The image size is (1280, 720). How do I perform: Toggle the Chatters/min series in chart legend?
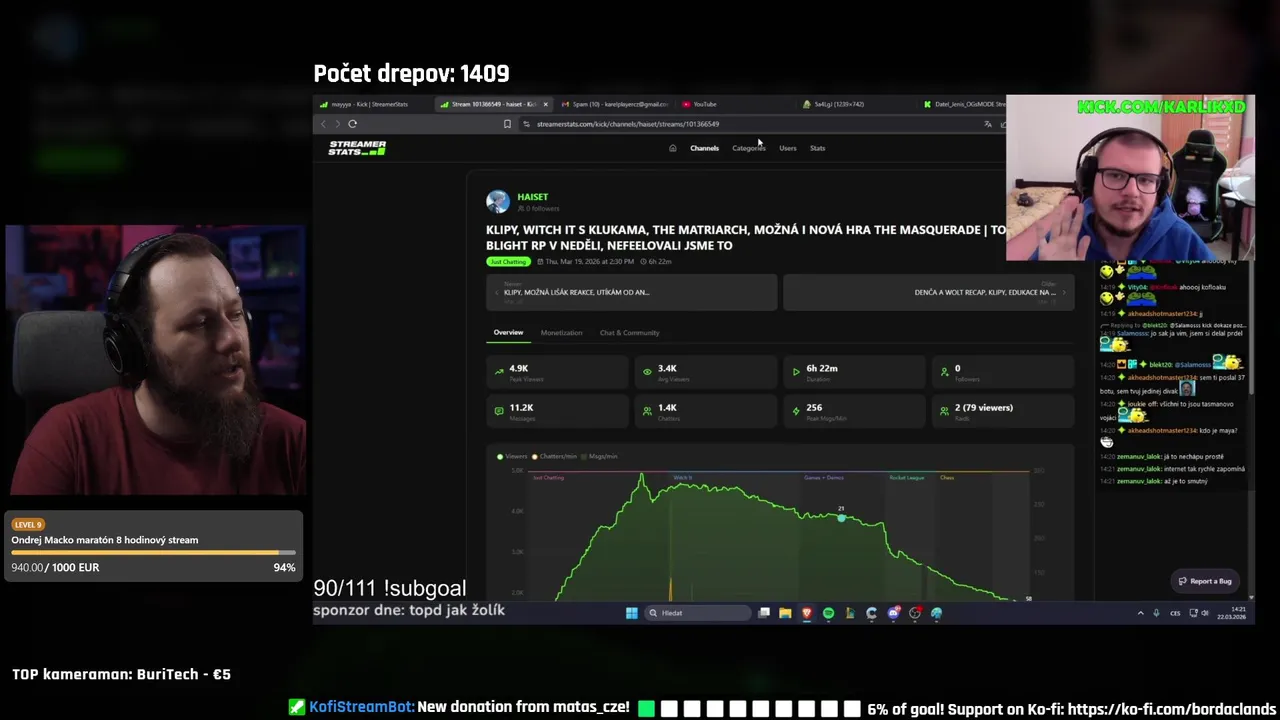555,456
